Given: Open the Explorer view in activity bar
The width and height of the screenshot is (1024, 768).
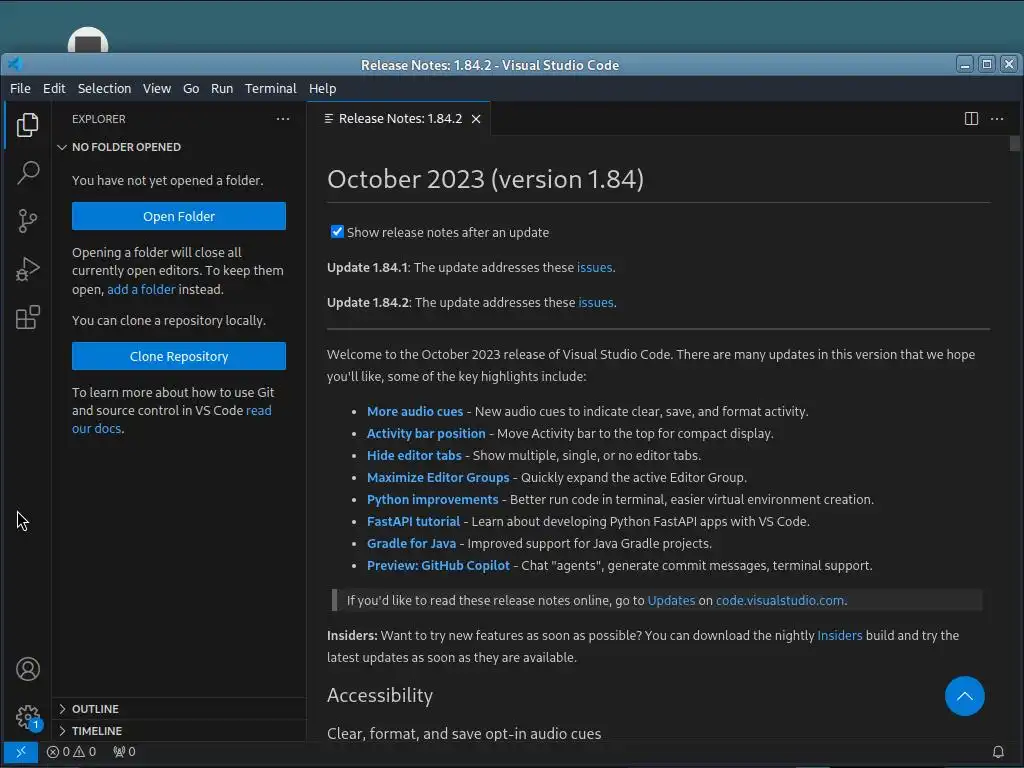Looking at the screenshot, I should [27, 125].
